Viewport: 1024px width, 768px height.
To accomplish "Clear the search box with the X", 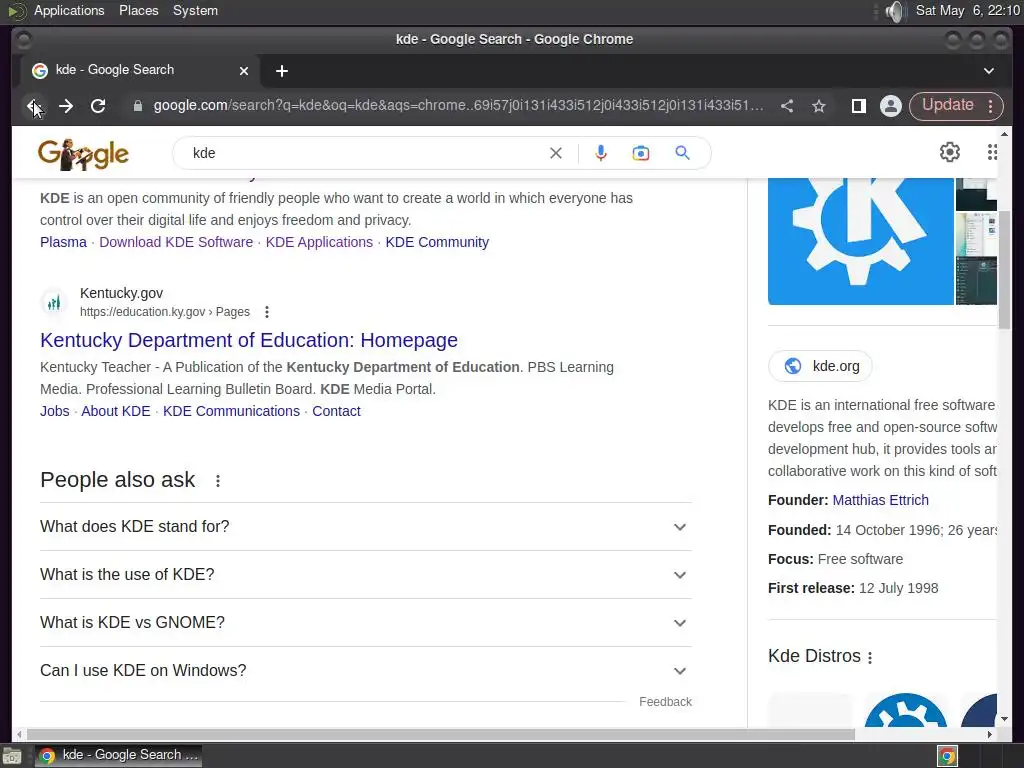I will tap(556, 153).
